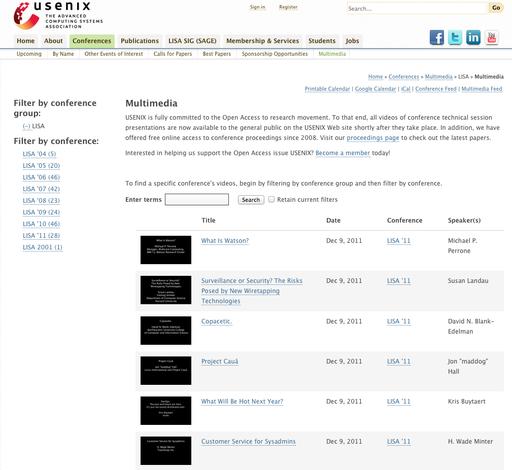Screen dimensions: 512x470
Task: Filter by LISA '11 conference
Action: tap(41, 236)
